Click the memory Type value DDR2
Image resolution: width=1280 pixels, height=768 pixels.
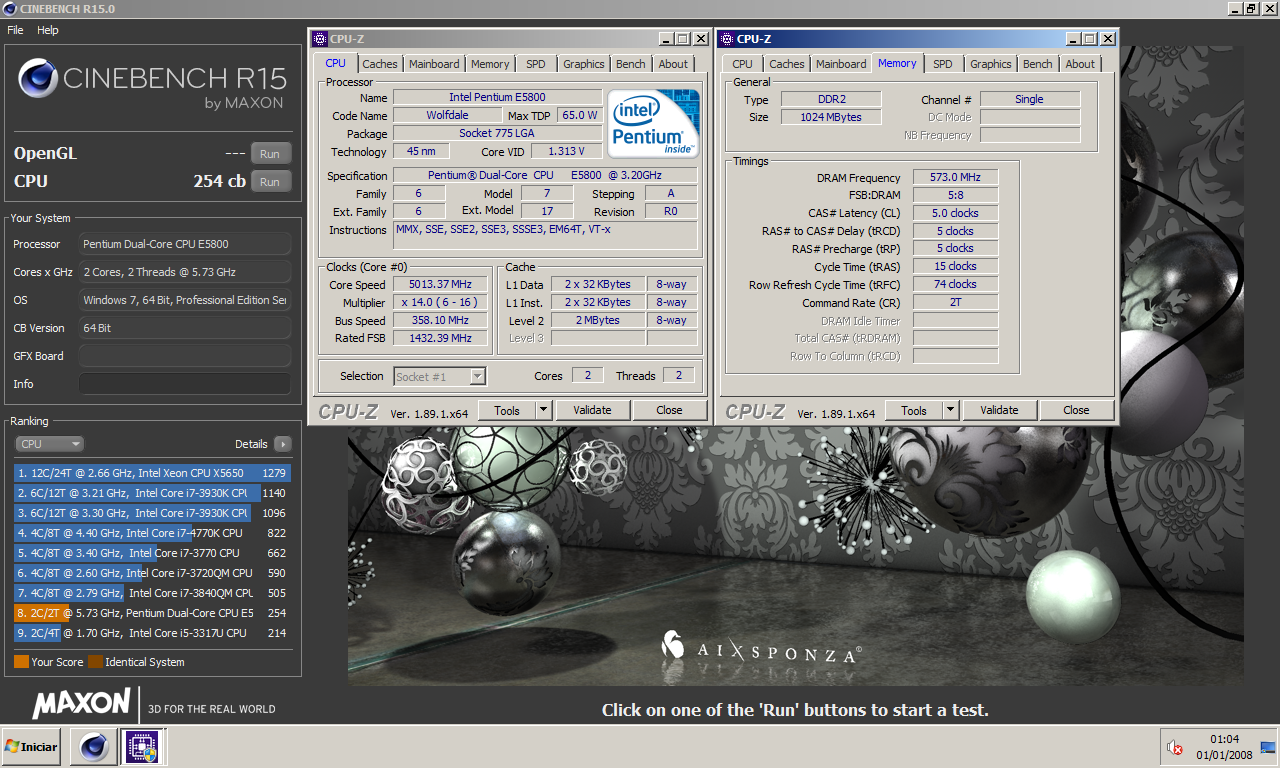point(831,99)
